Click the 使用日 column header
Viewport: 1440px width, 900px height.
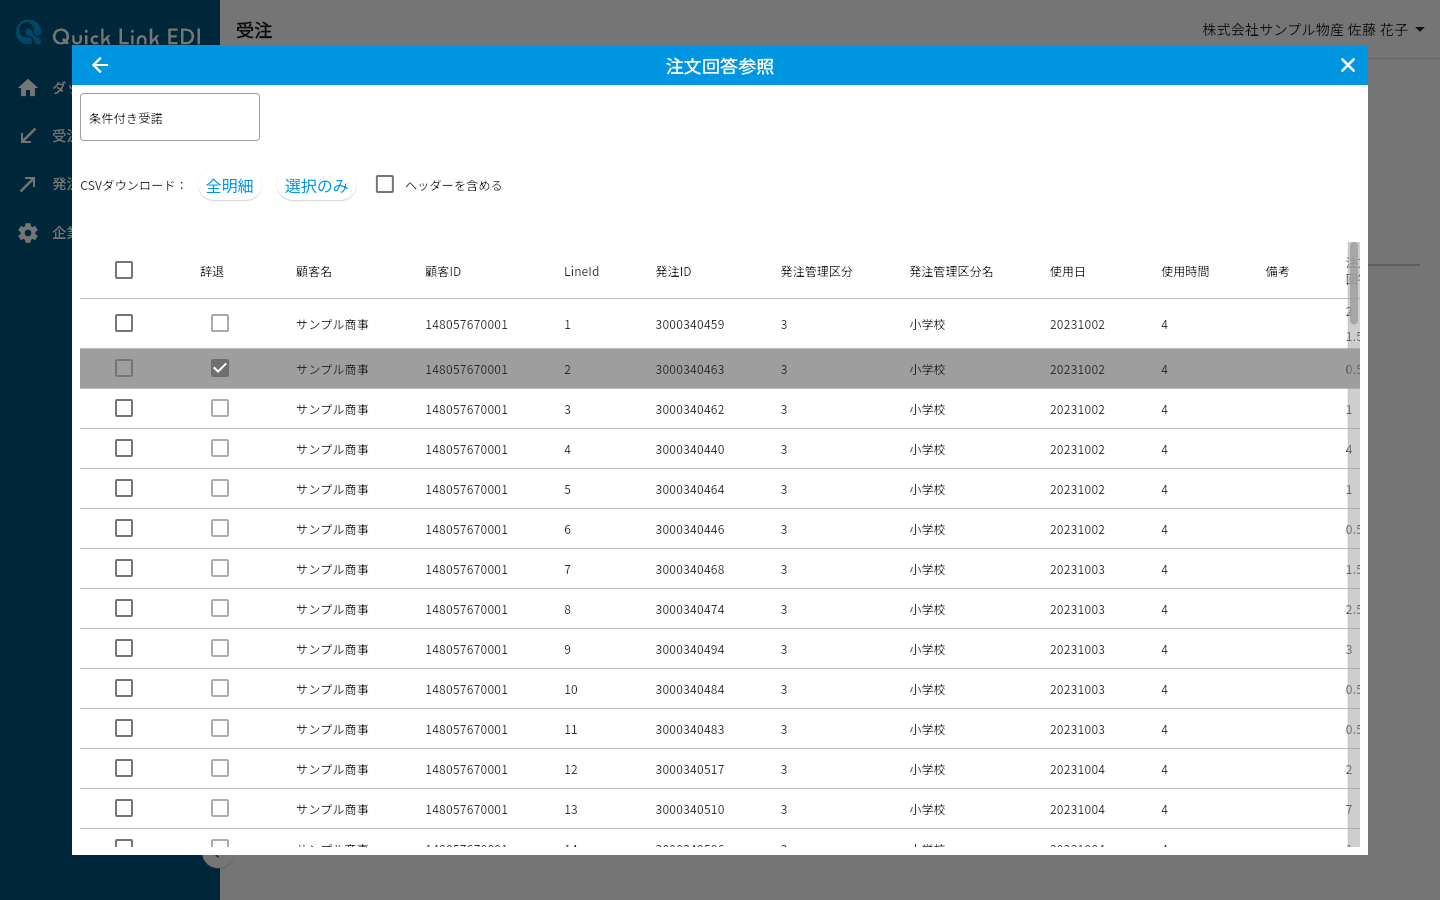(x=1068, y=272)
